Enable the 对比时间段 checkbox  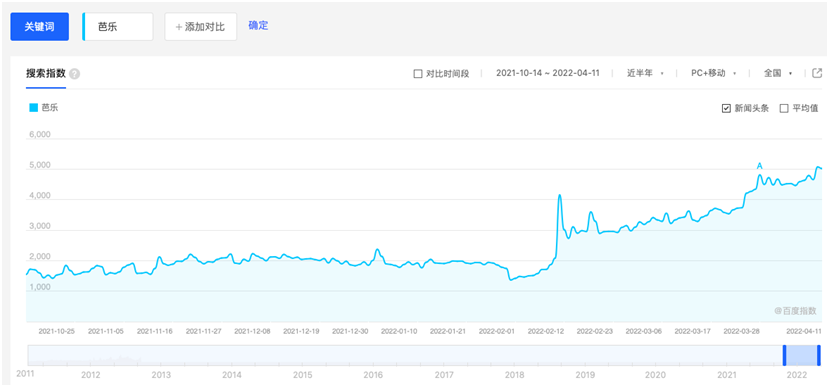pyautogui.click(x=417, y=73)
